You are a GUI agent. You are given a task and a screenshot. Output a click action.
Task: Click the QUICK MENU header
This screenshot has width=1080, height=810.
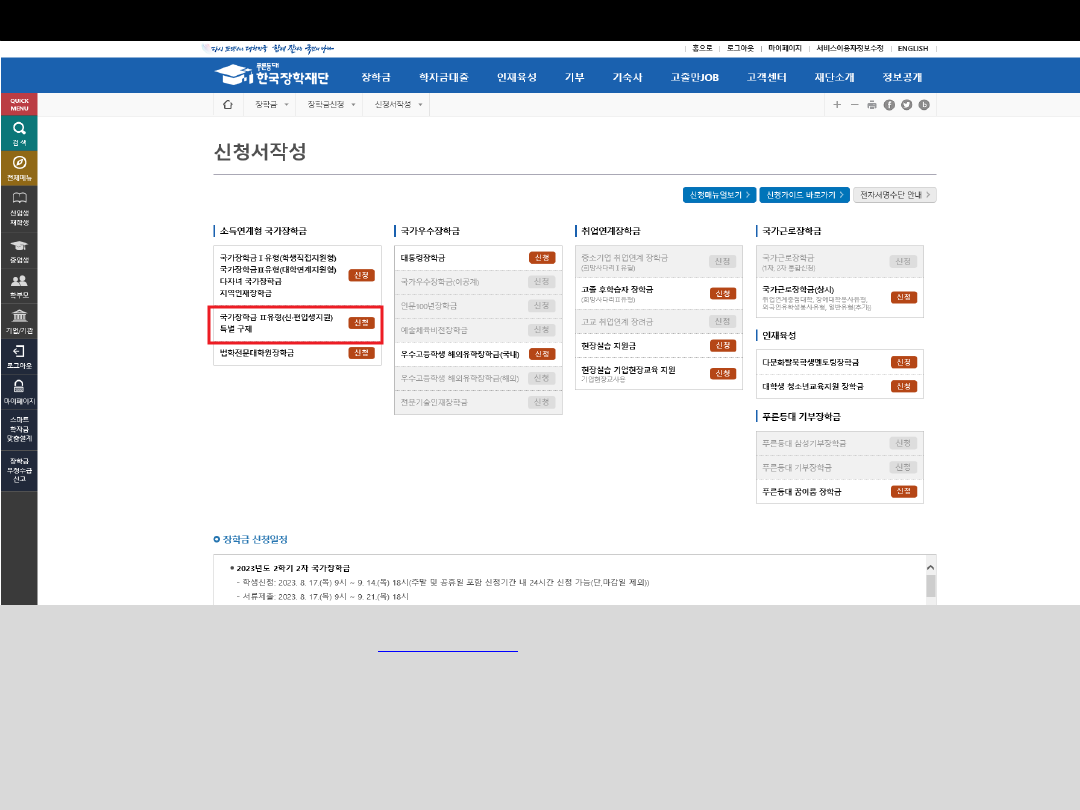click(19, 104)
